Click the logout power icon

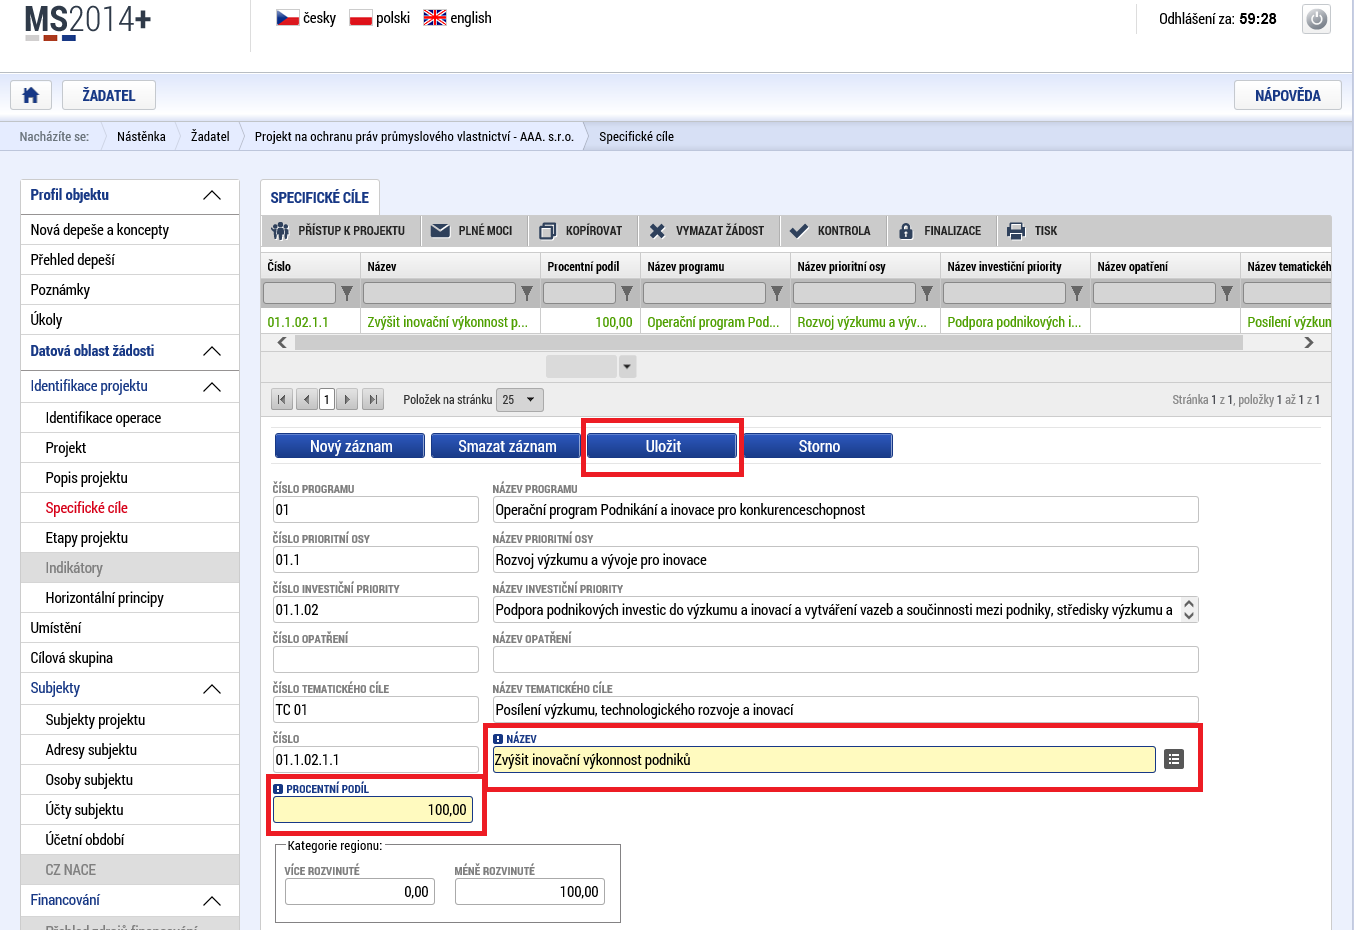(x=1316, y=19)
